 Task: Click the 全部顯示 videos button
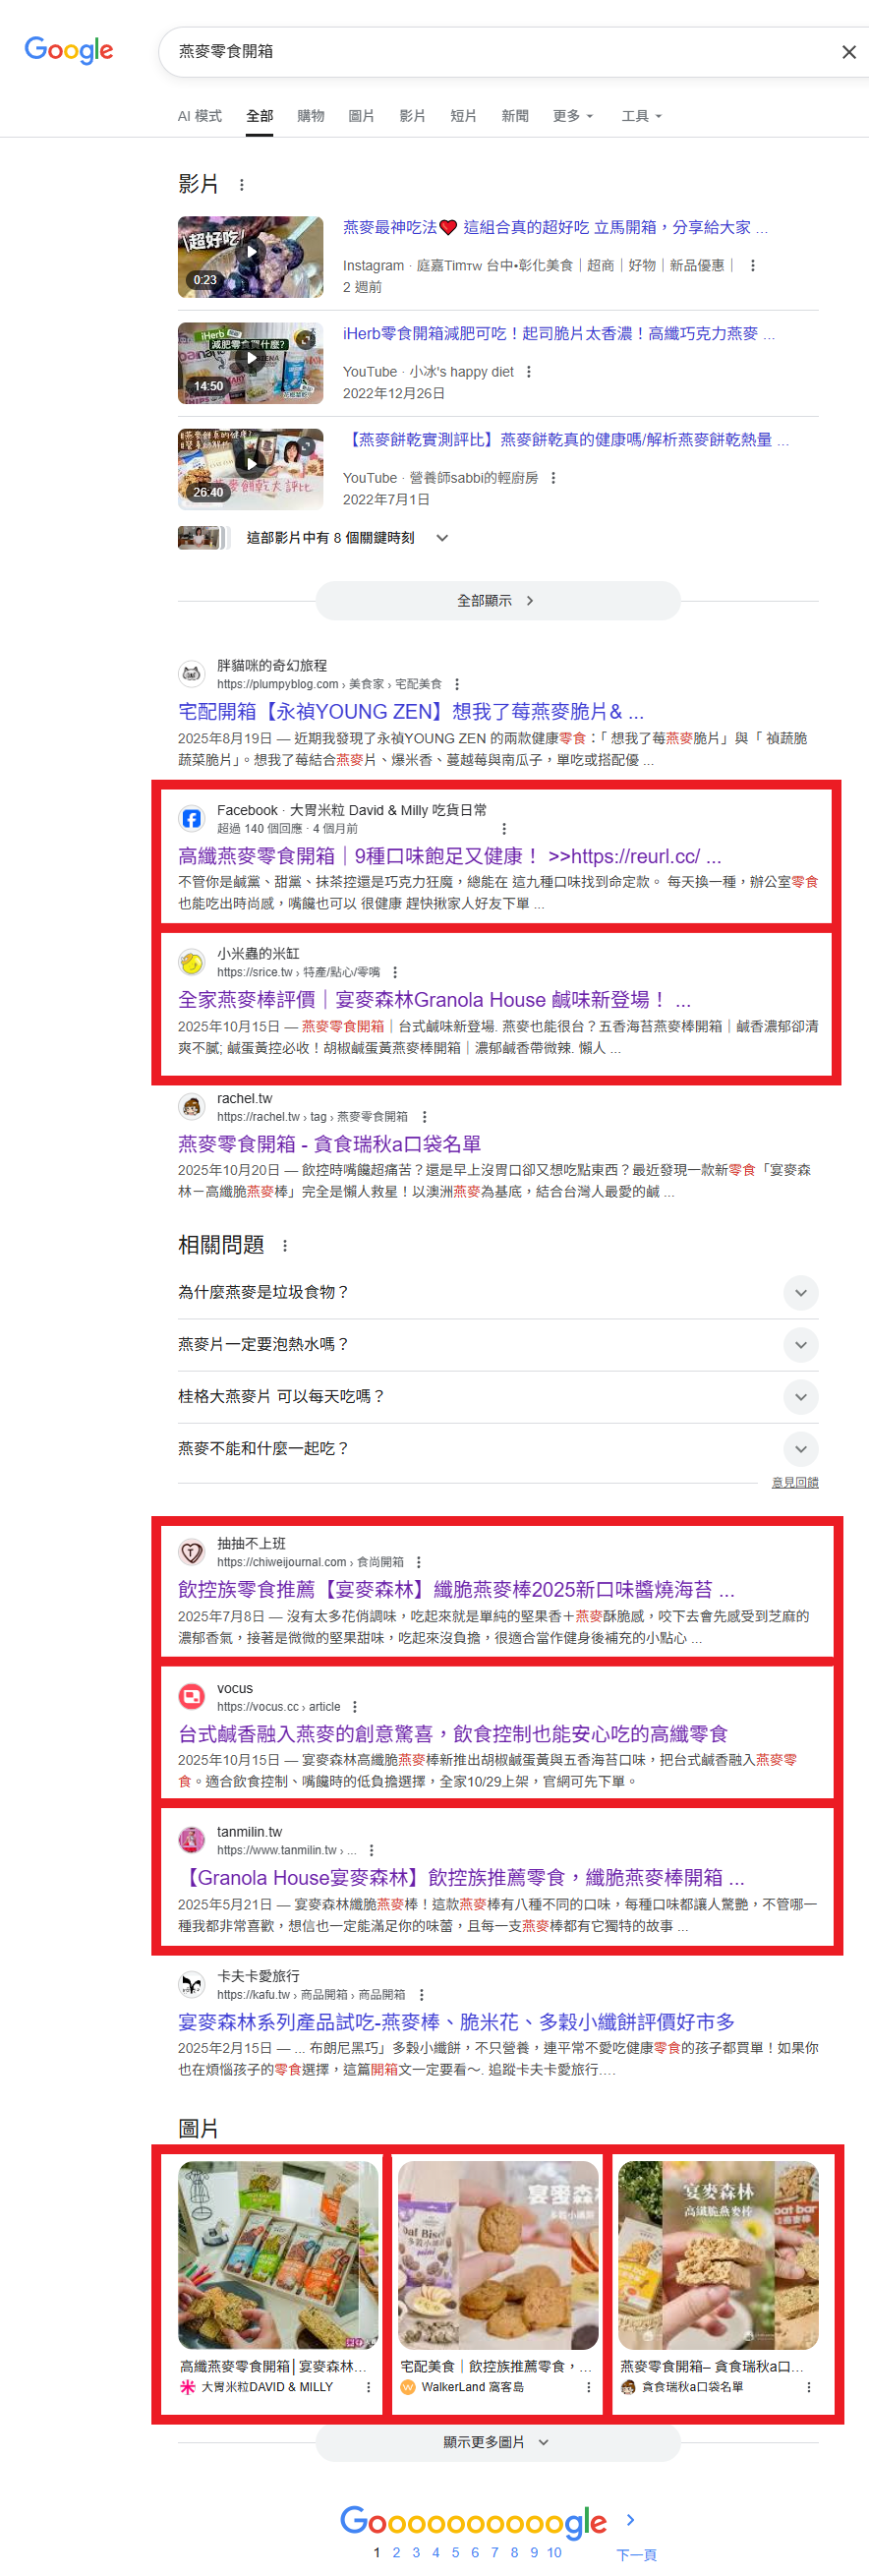(497, 601)
